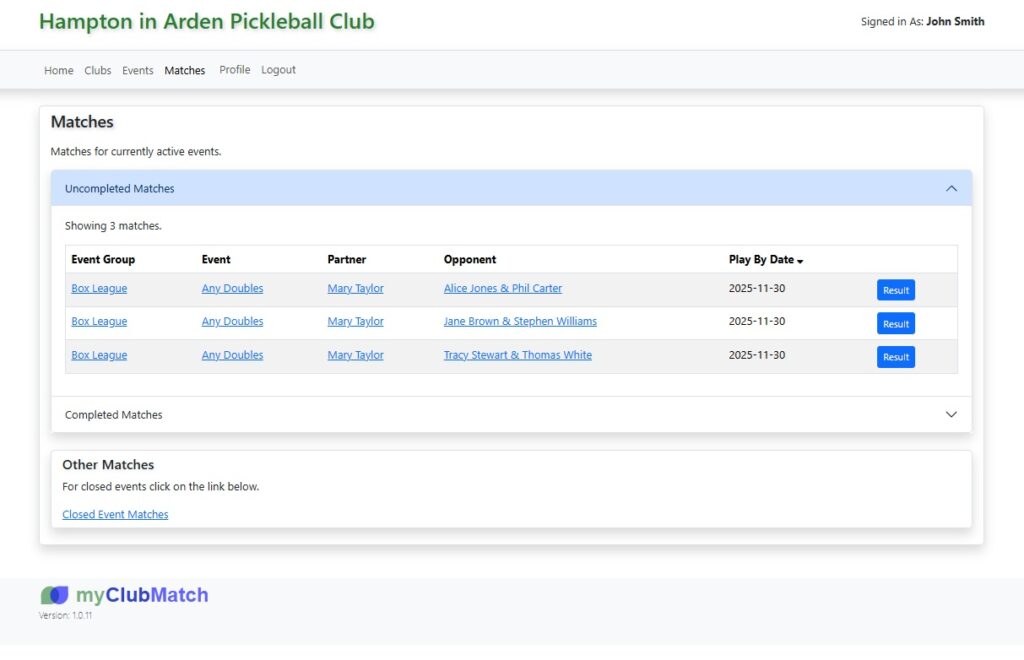Enter result for Alice Jones & Phil Carter match
1024x660 pixels.
point(895,290)
